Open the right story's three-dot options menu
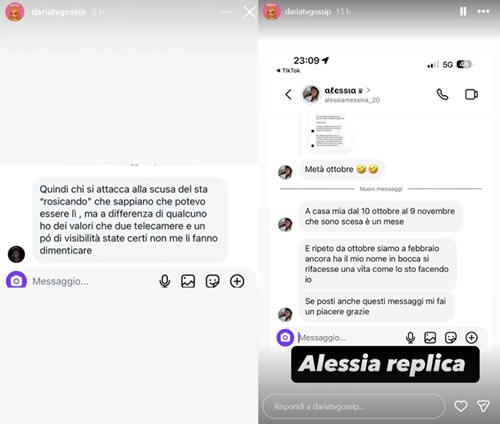 coord(483,12)
